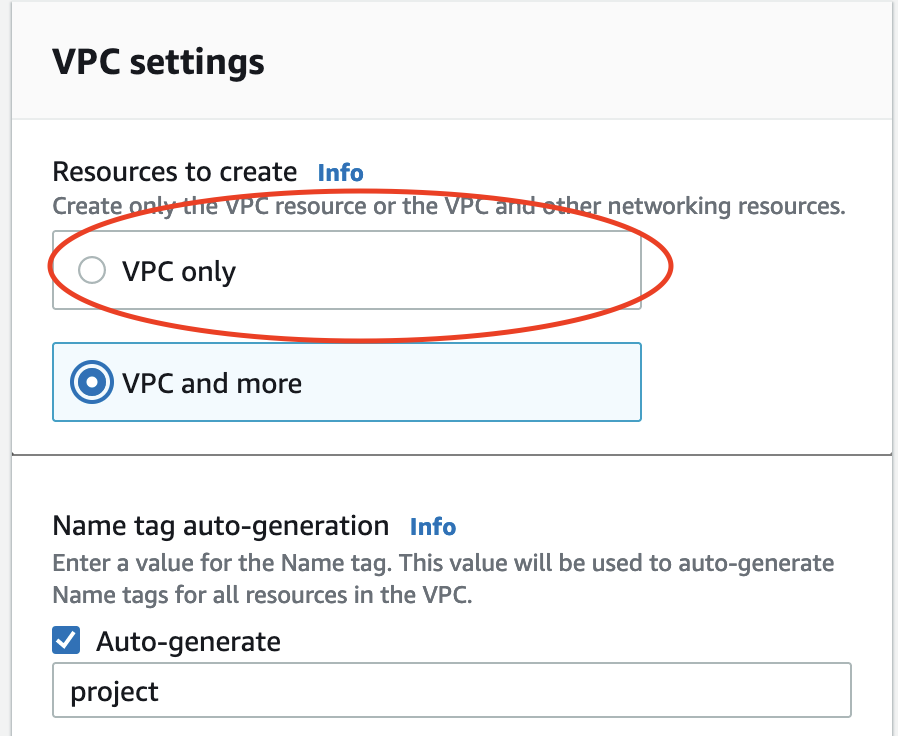Click the 'Name tag auto-generation' field label
898x736 pixels.
point(221,526)
